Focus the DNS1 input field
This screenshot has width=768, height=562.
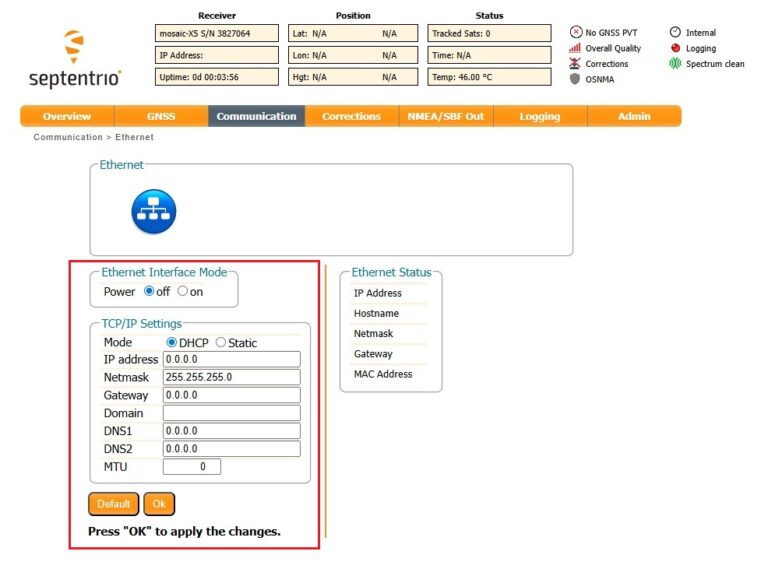click(232, 431)
